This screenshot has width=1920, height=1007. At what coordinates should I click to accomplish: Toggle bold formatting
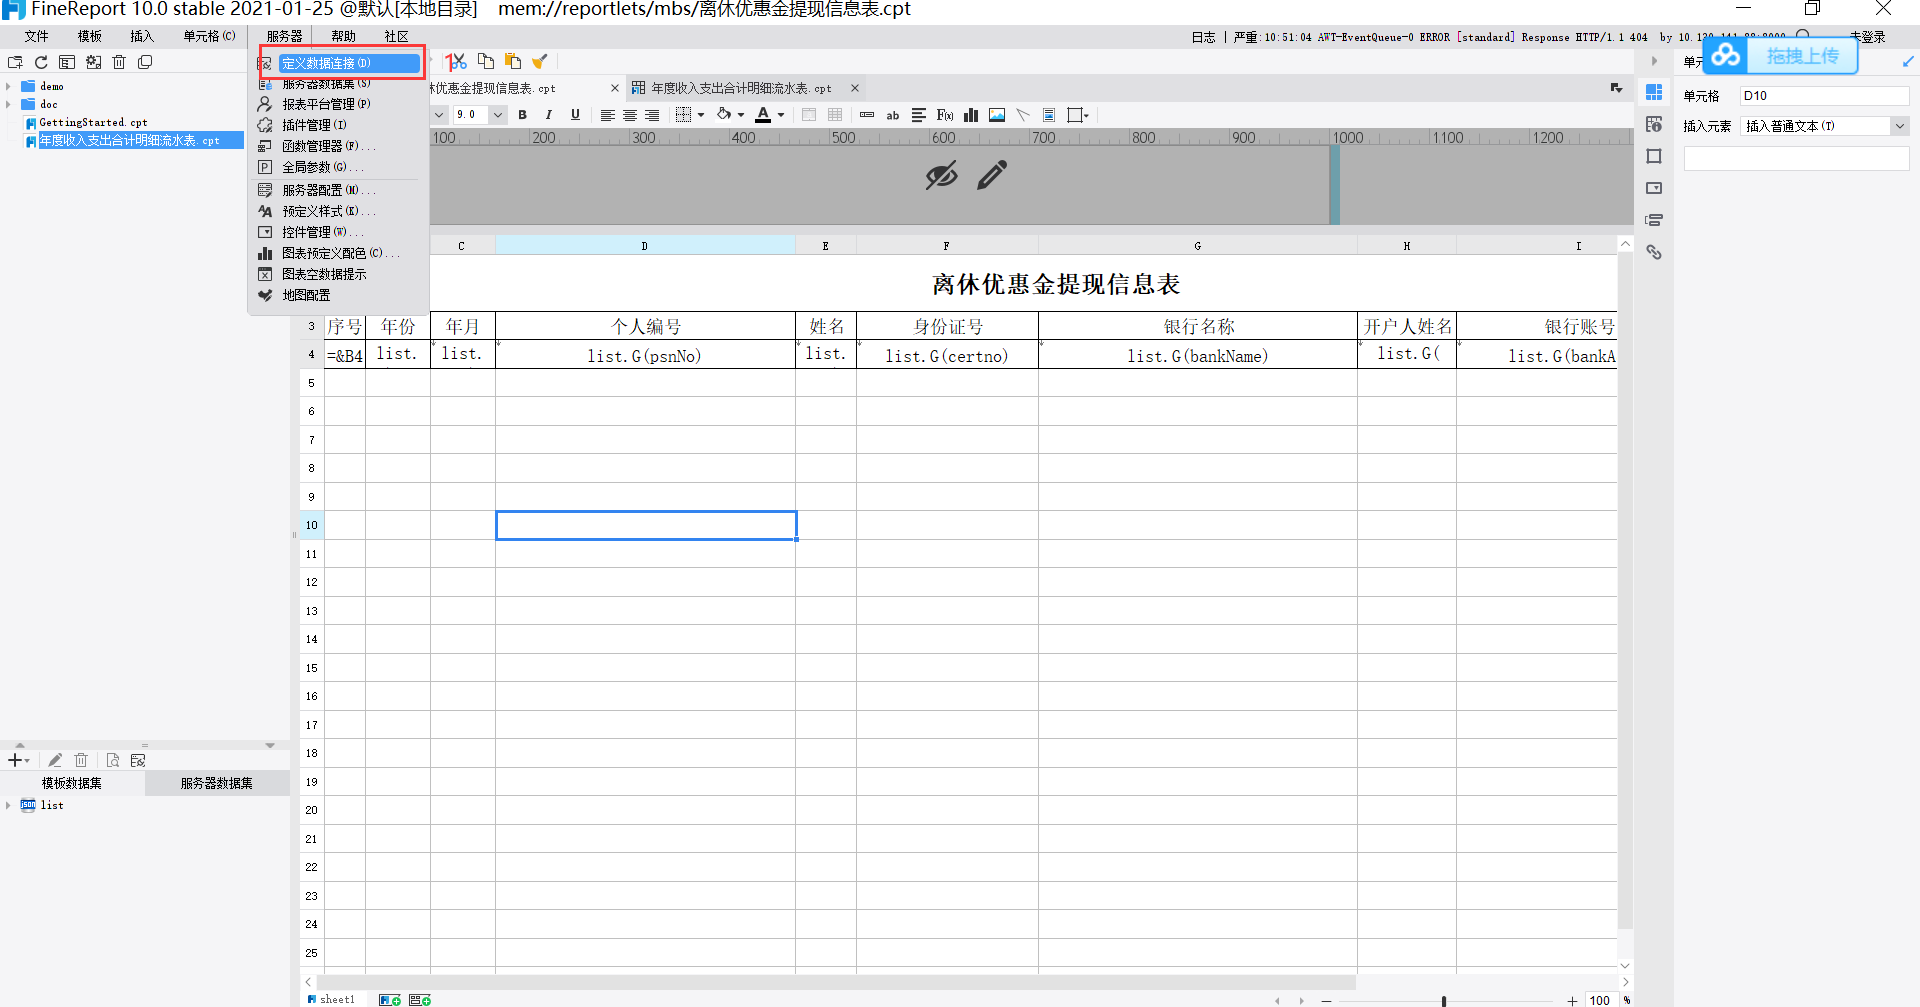pos(523,115)
